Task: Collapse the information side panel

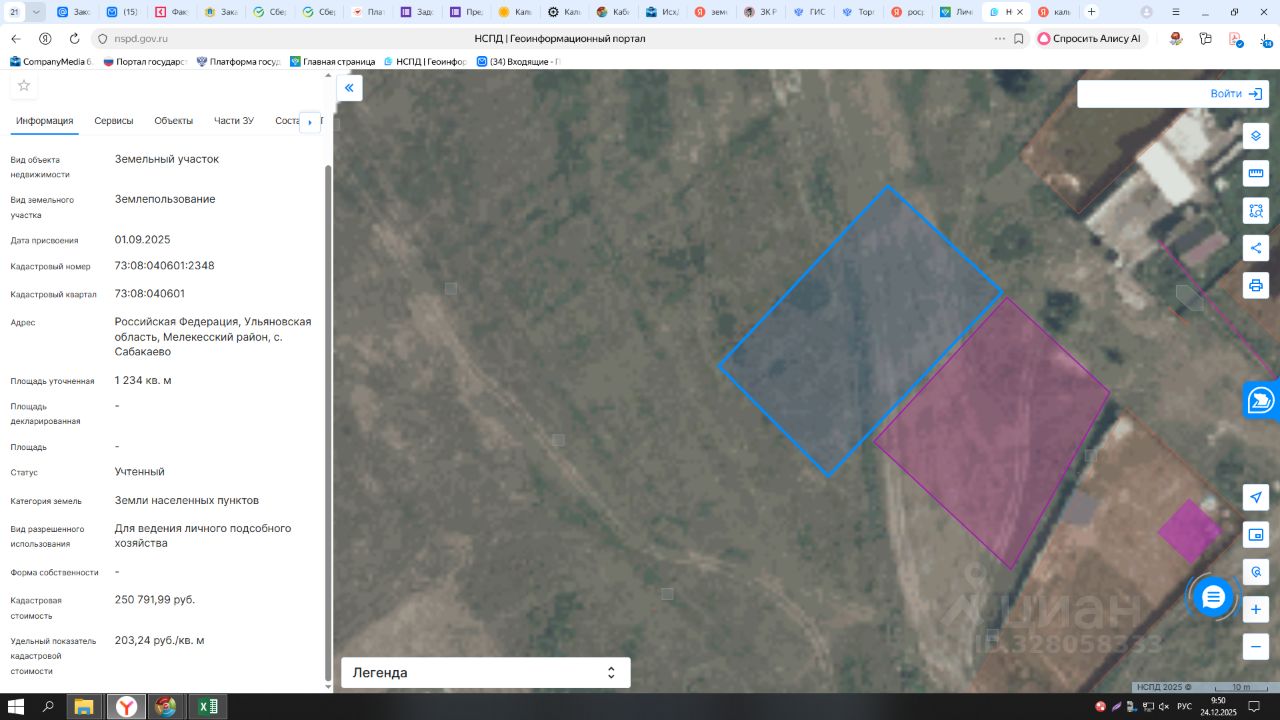Action: click(x=349, y=88)
